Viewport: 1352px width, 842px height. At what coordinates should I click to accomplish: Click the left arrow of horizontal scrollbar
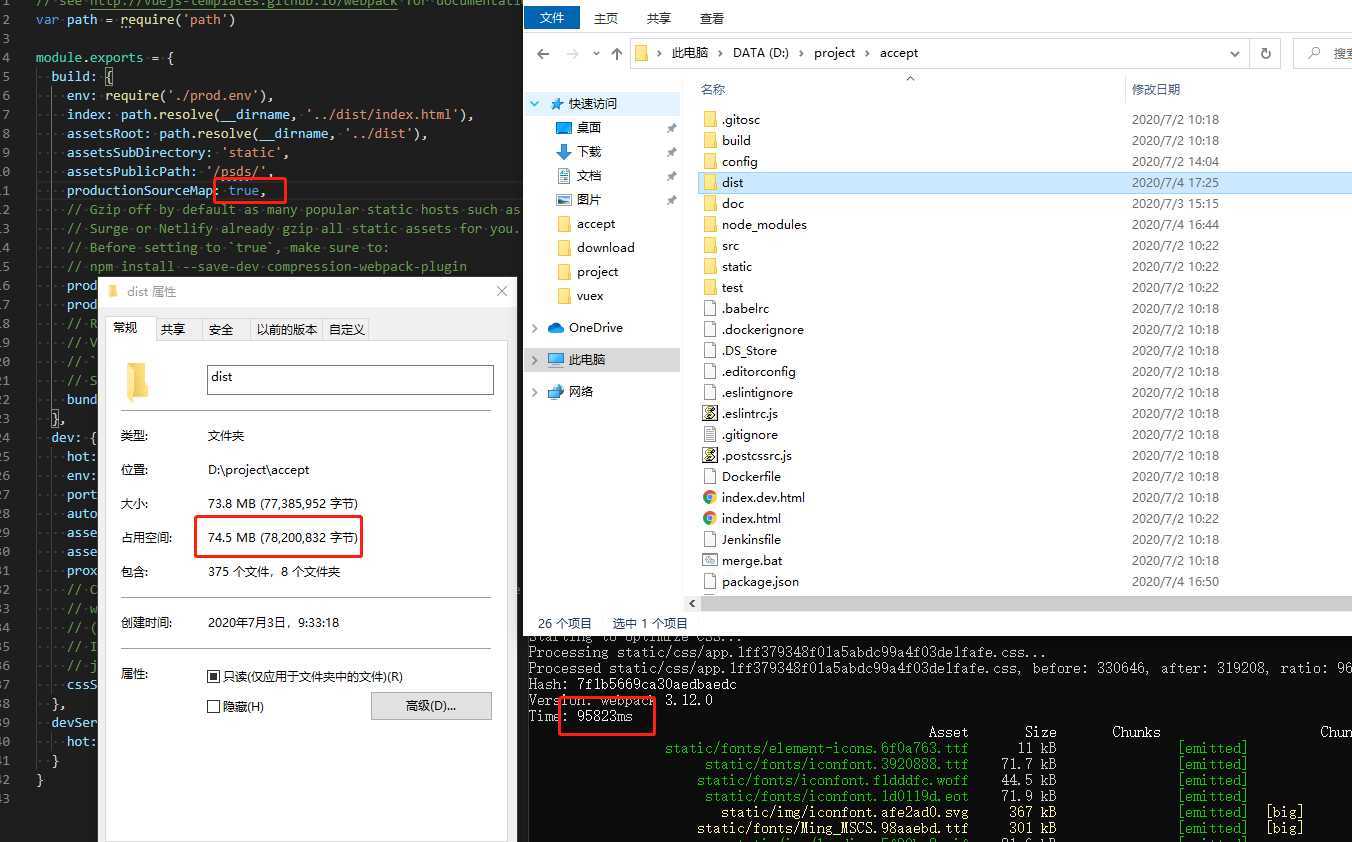[692, 603]
